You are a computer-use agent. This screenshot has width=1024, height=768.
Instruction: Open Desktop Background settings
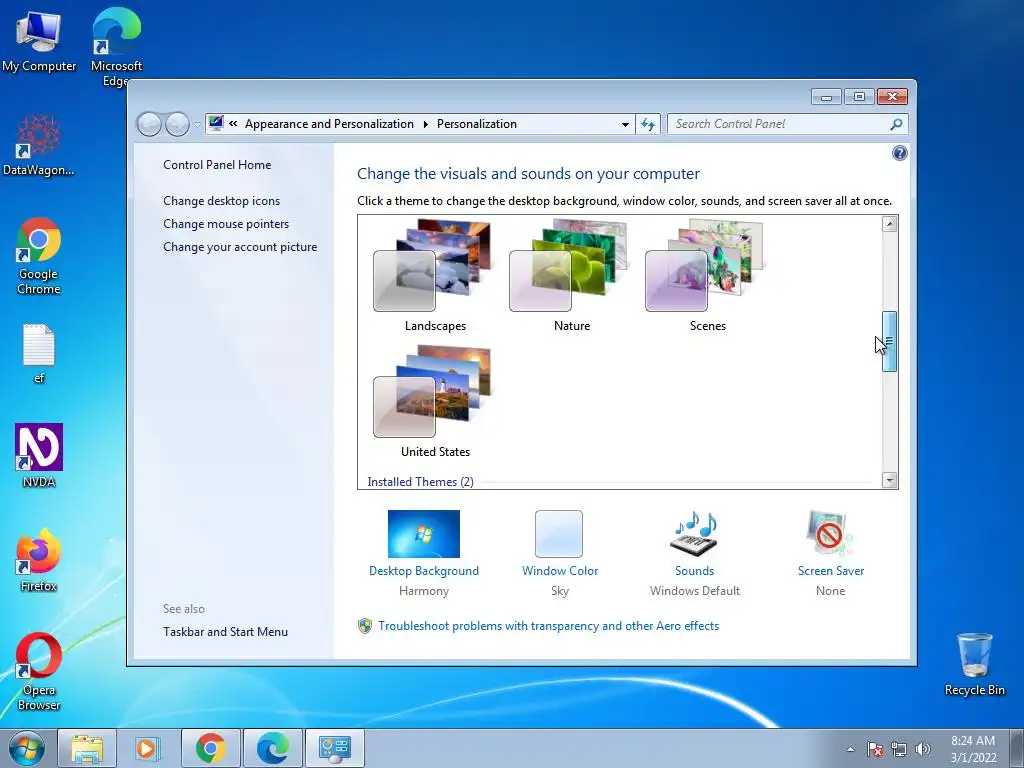[x=423, y=534]
